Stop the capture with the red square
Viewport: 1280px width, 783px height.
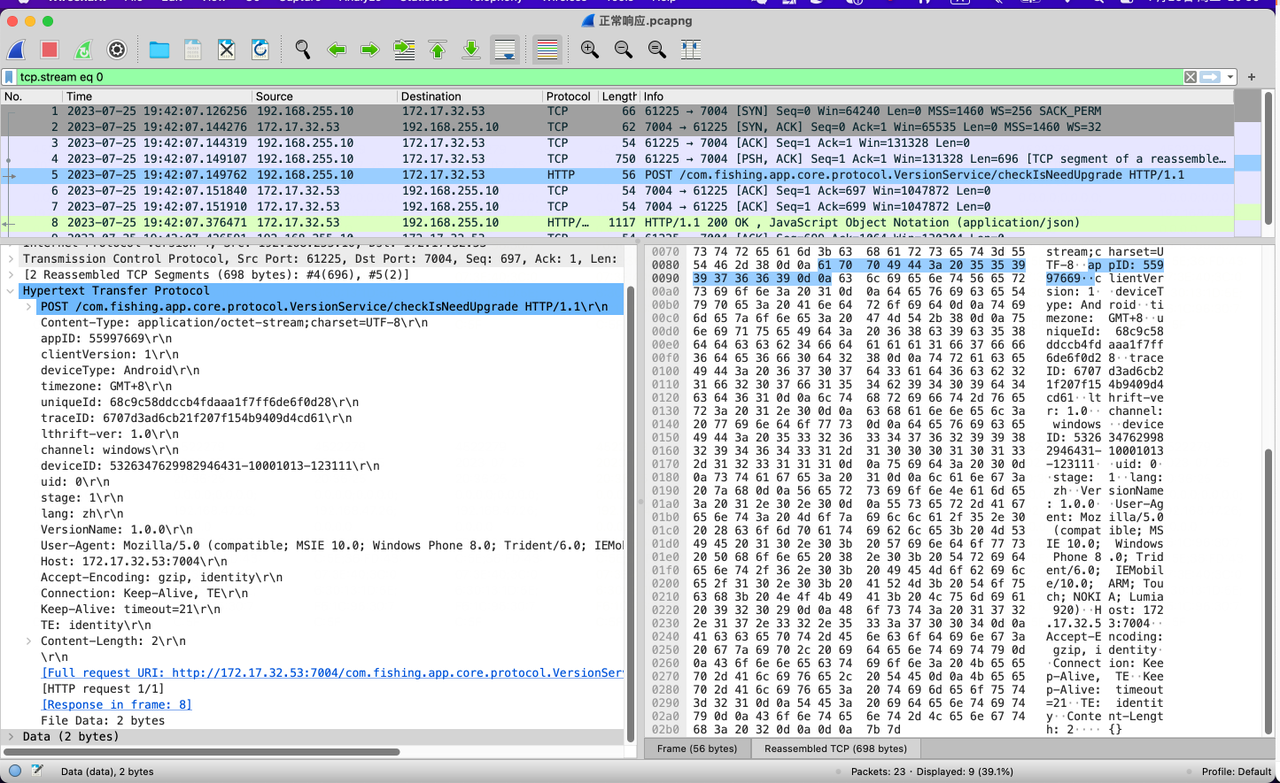[49, 49]
